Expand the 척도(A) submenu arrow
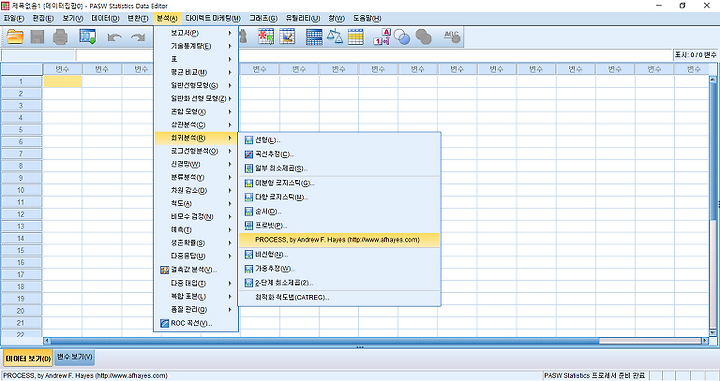The height and width of the screenshot is (381, 720). [x=230, y=203]
